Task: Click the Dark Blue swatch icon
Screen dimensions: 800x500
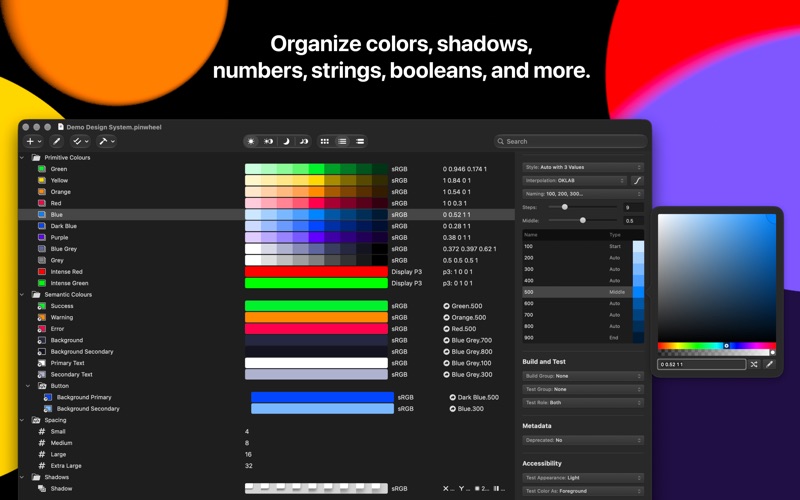Action: (x=42, y=226)
